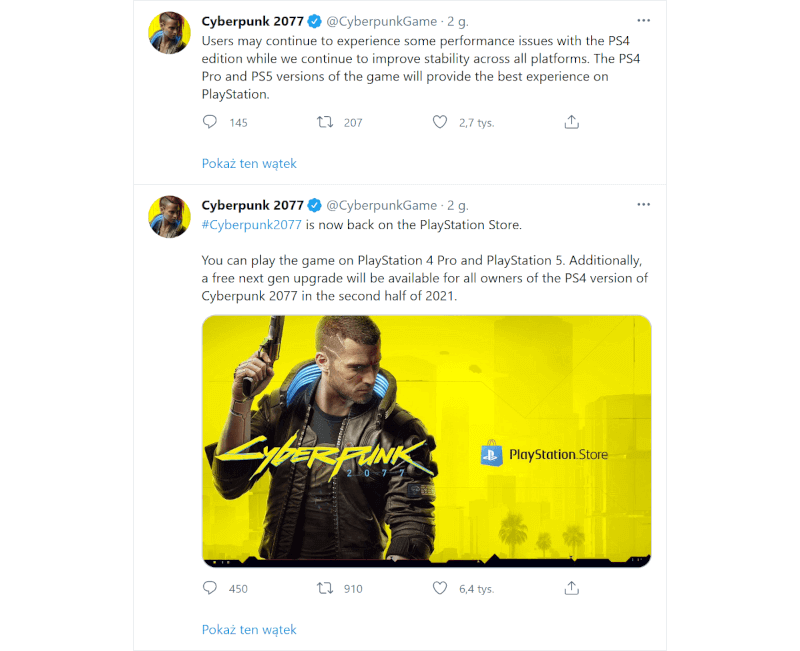Image resolution: width=800 pixels, height=651 pixels.
Task: Like the tweet with 6,4 tys. likes
Action: pyautogui.click(x=440, y=588)
